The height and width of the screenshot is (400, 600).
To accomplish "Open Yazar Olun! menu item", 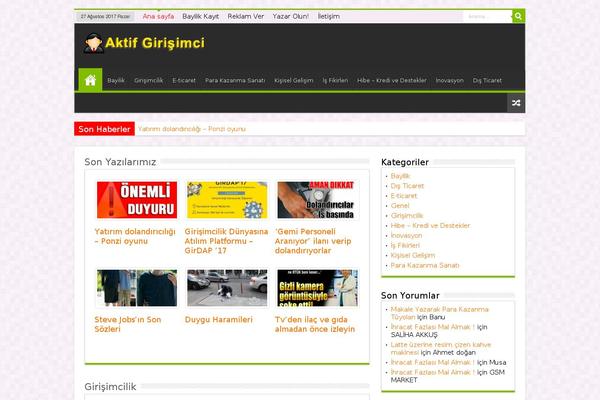I will pyautogui.click(x=290, y=16).
